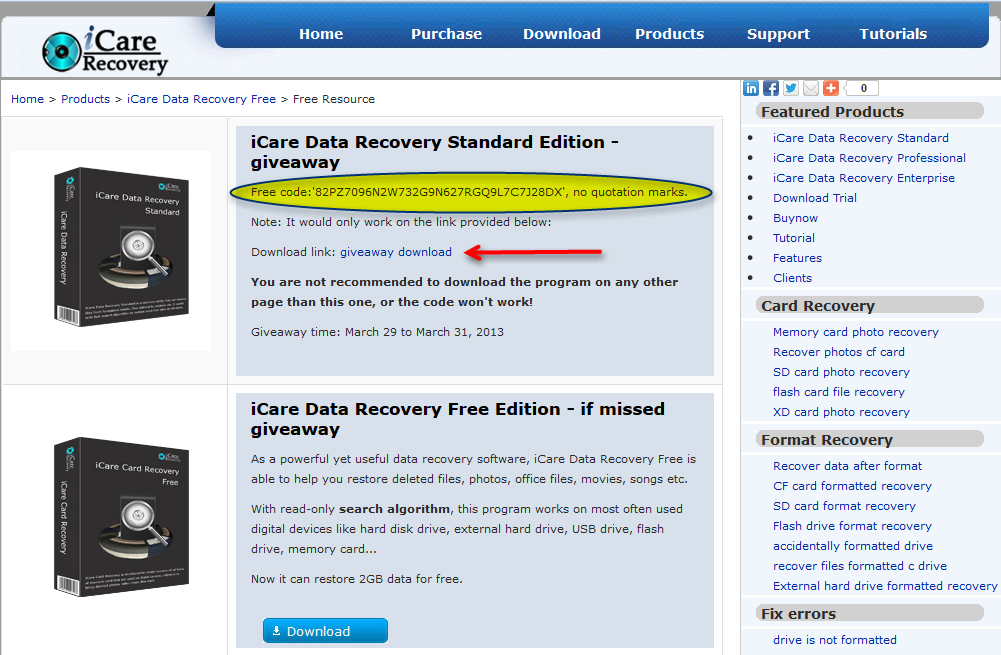This screenshot has width=1001, height=655.
Task: Open Recover photos cf card link
Action: click(x=838, y=352)
